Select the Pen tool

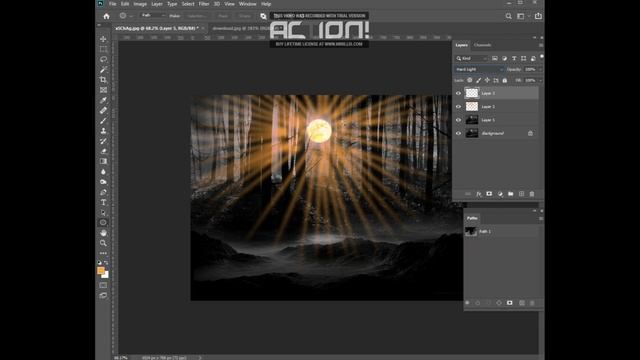[103, 192]
